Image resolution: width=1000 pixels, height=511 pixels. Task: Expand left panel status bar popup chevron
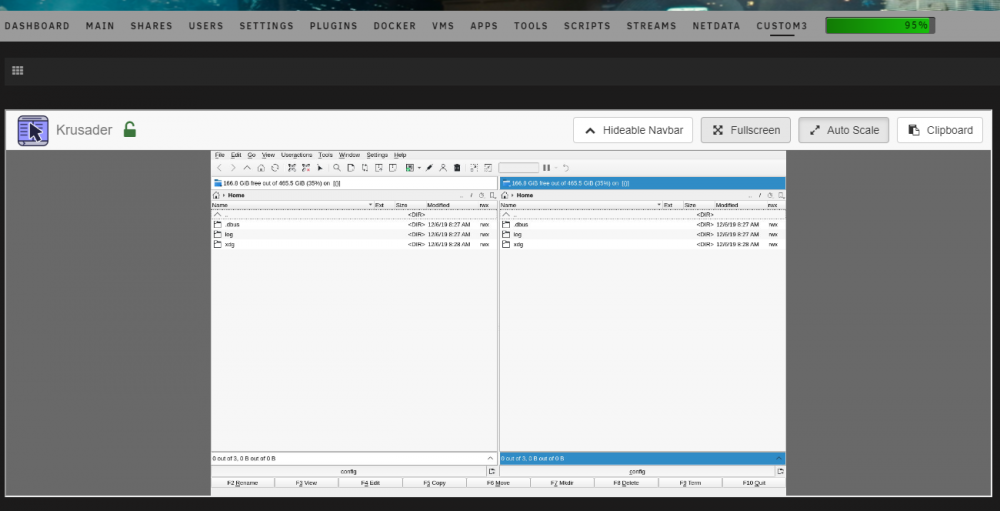[490, 458]
